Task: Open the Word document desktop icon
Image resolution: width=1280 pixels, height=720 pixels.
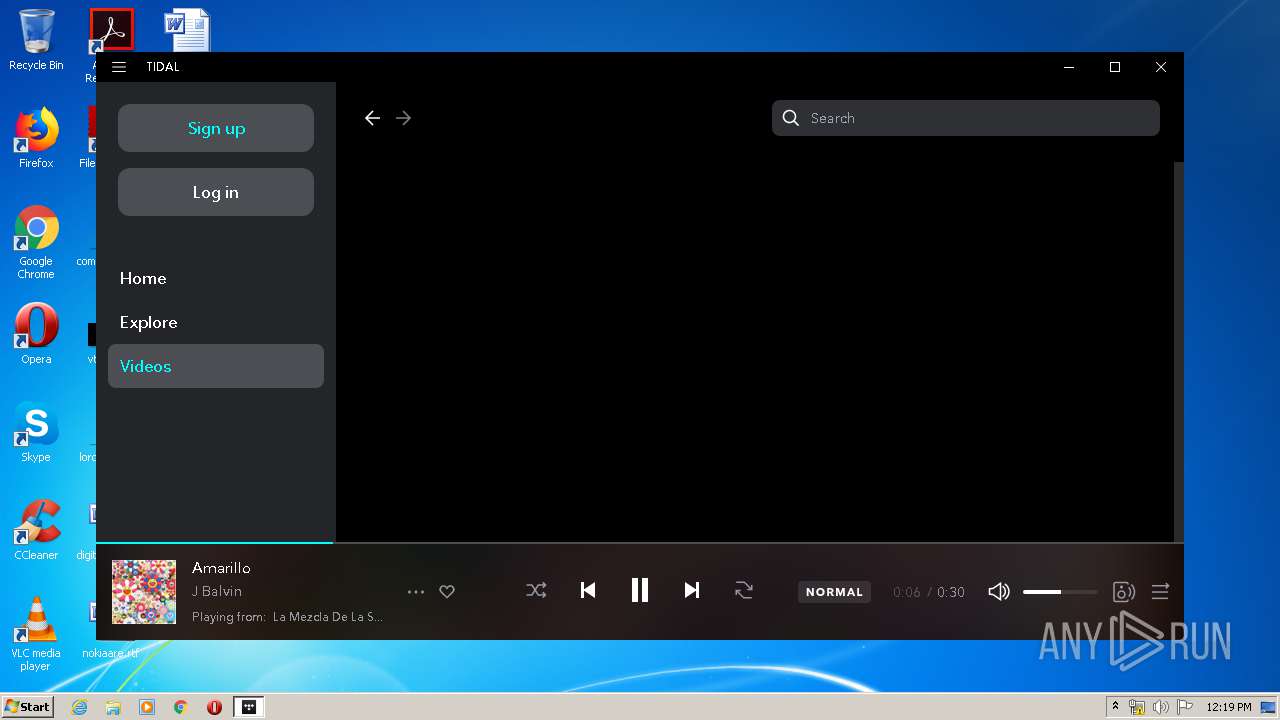Action: pyautogui.click(x=187, y=30)
